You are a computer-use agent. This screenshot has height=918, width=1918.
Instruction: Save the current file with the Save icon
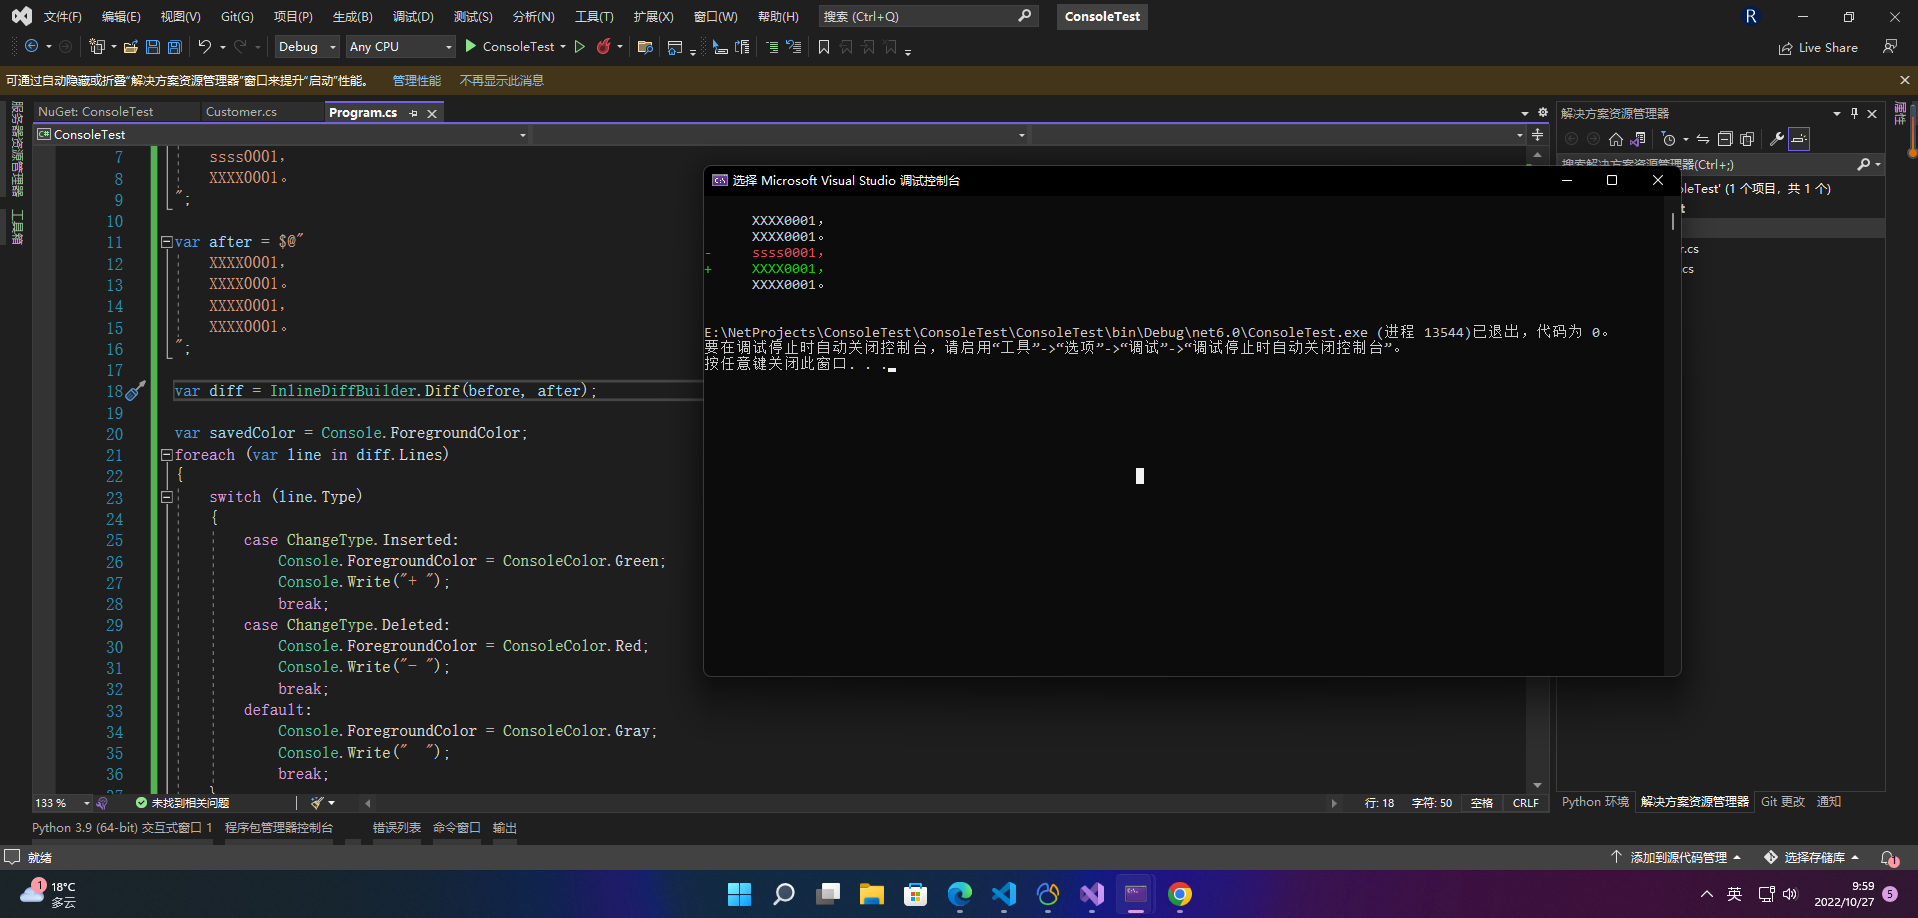click(x=153, y=46)
